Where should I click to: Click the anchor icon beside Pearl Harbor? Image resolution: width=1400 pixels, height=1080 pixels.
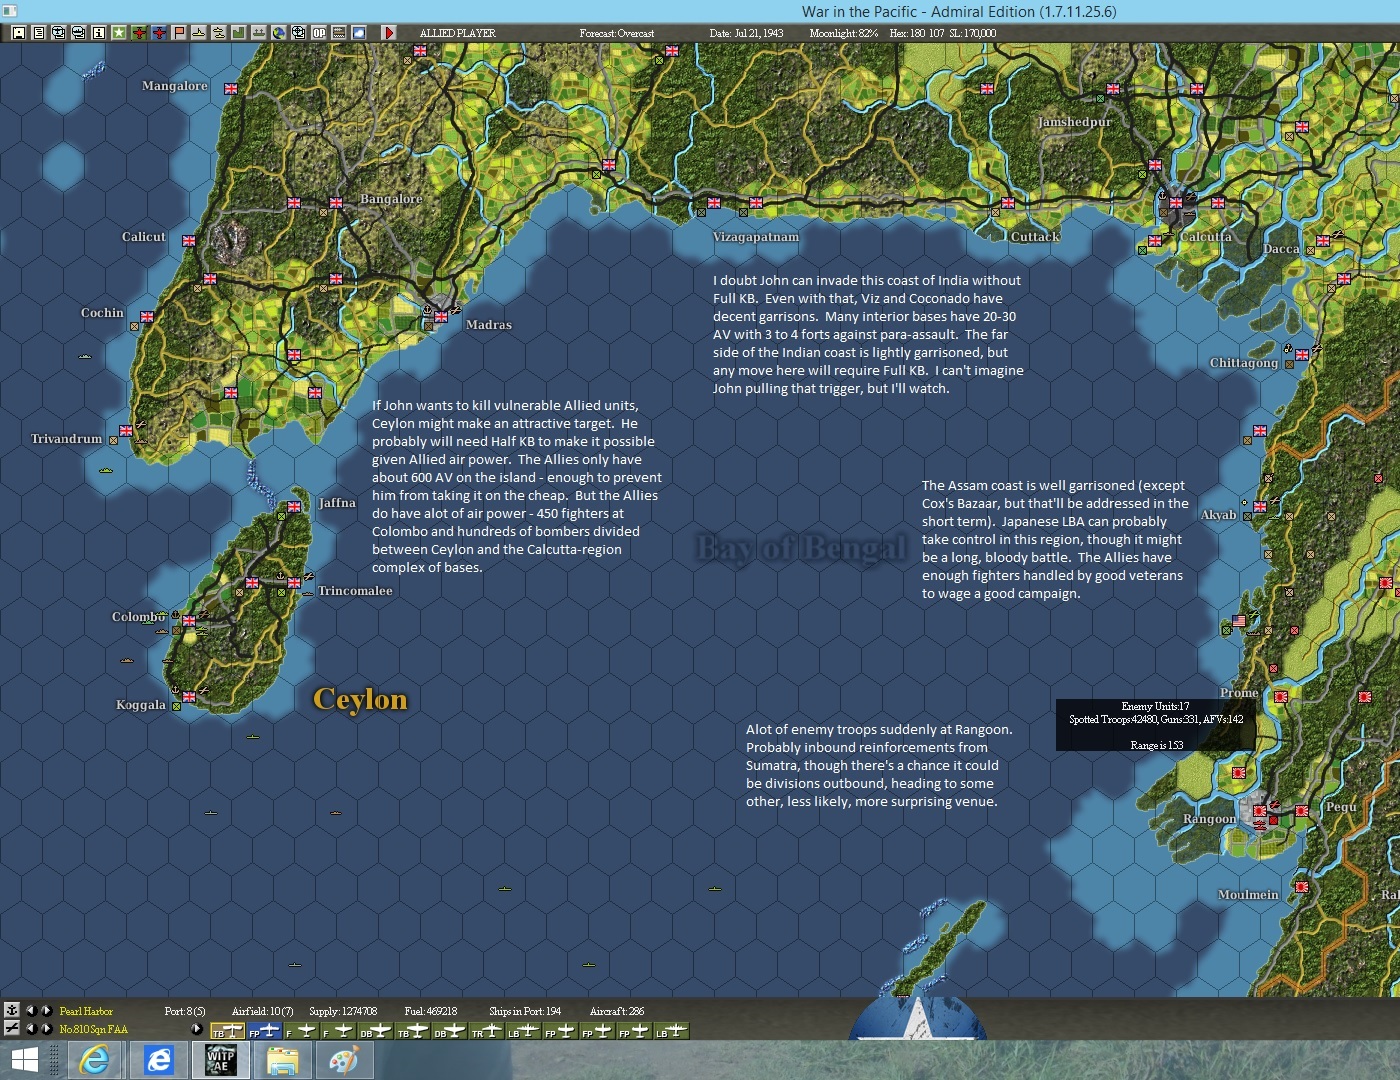(12, 1011)
